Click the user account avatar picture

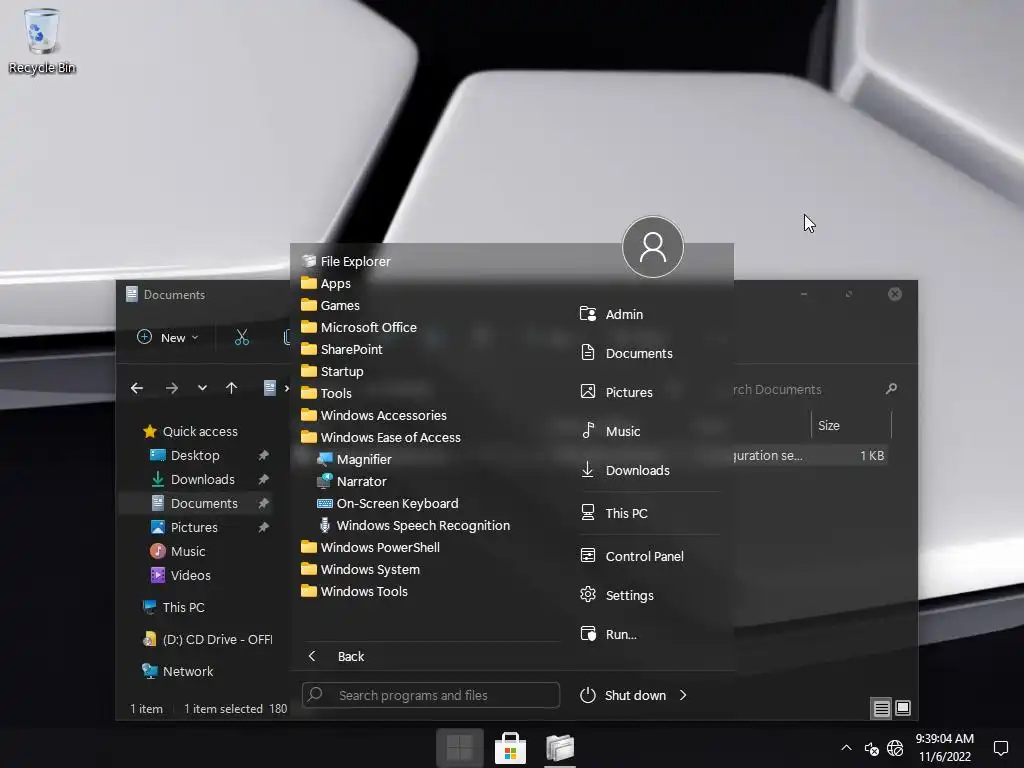652,247
